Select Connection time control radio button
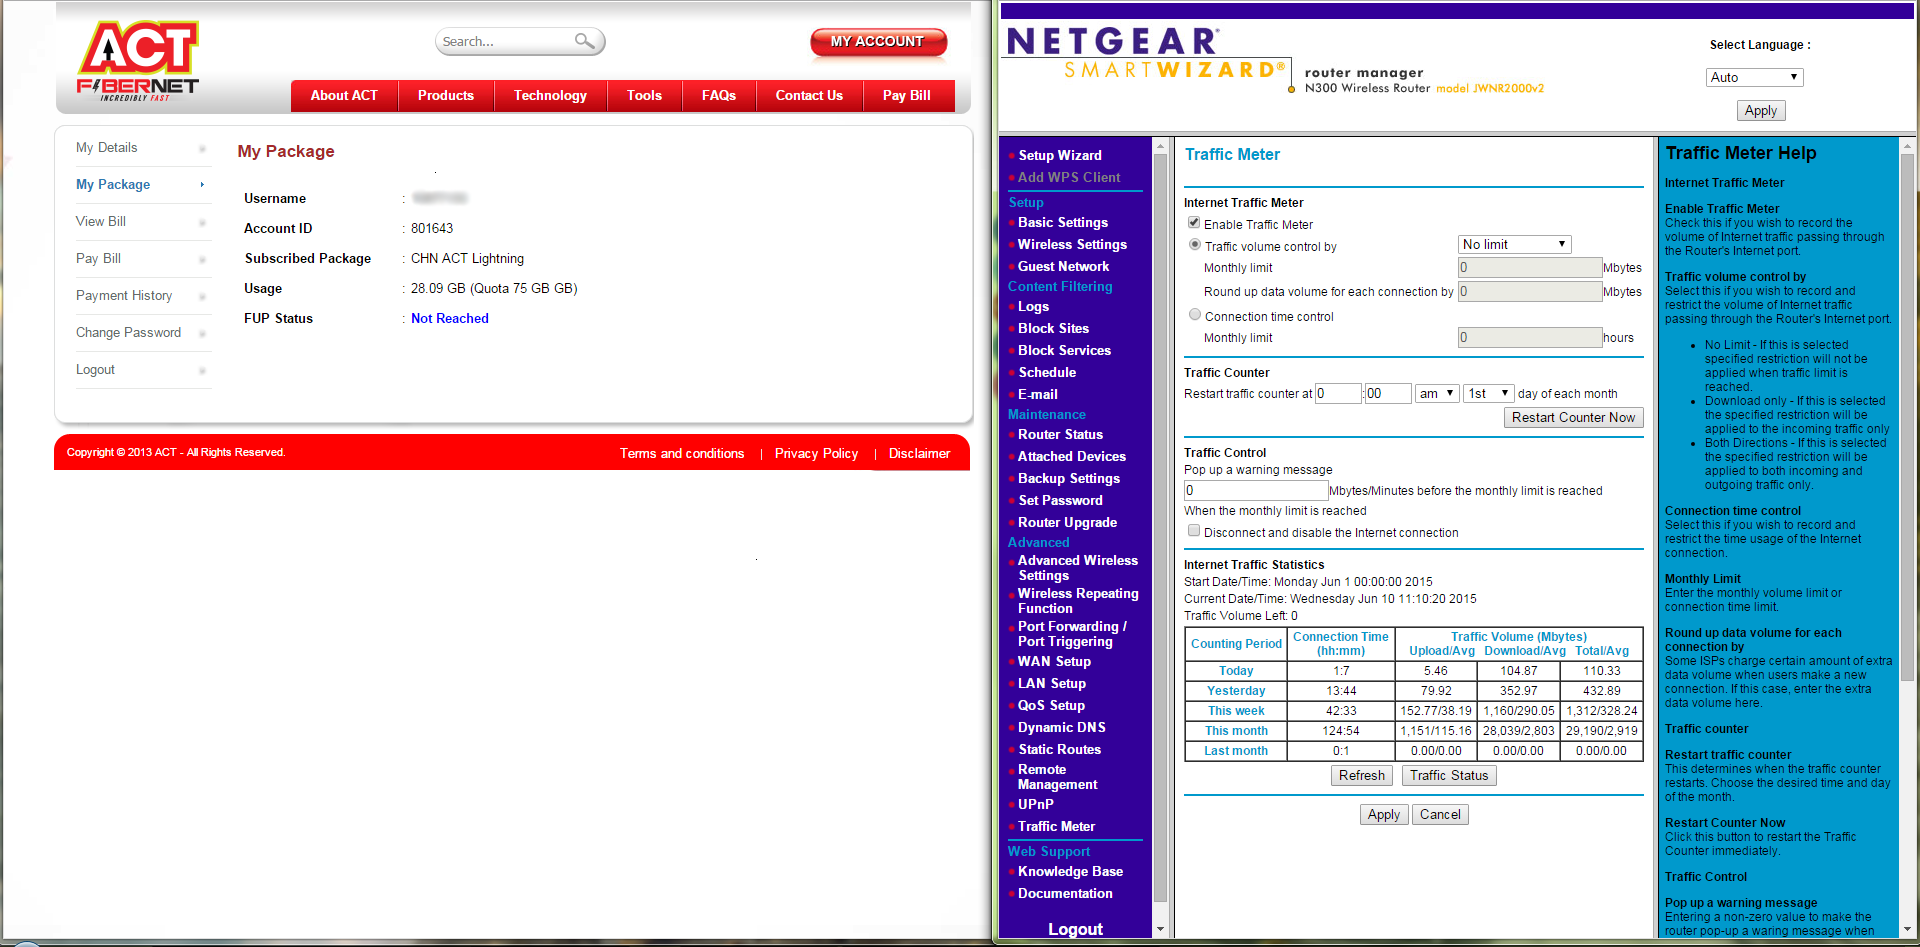Screen dimensions: 1920x947 tap(1194, 315)
